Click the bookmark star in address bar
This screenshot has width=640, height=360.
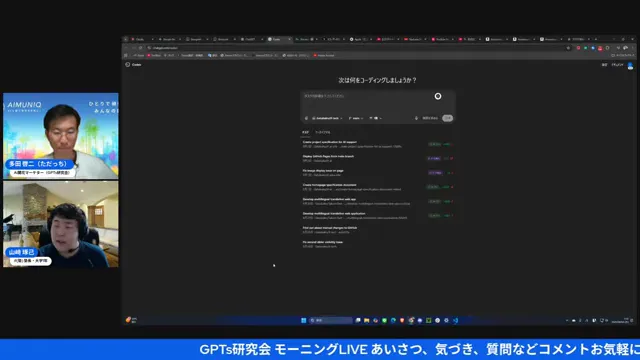tap(568, 48)
